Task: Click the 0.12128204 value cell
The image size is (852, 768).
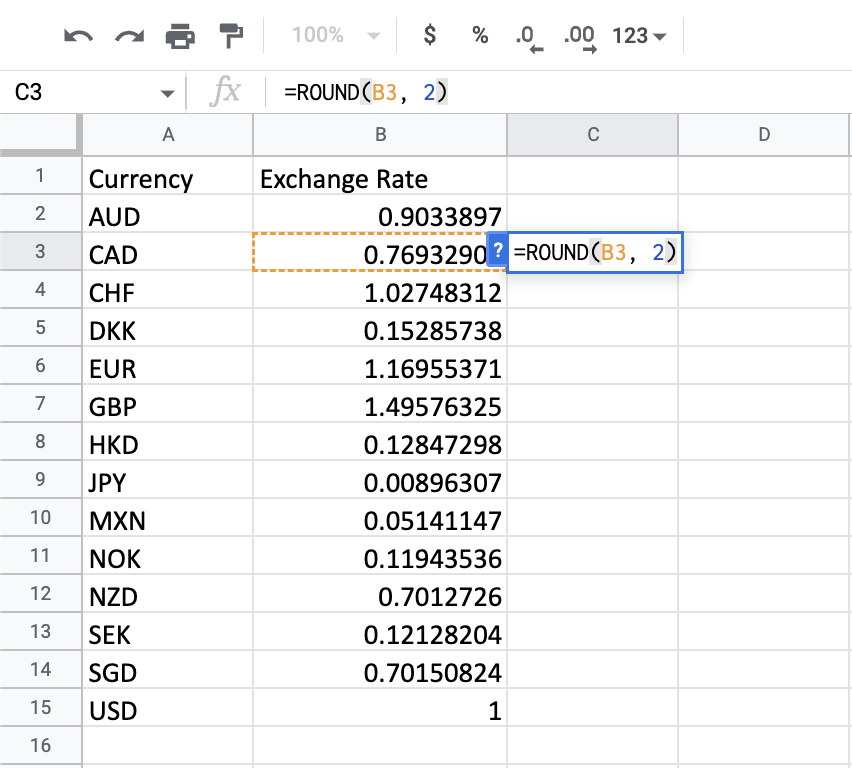Action: point(380,632)
